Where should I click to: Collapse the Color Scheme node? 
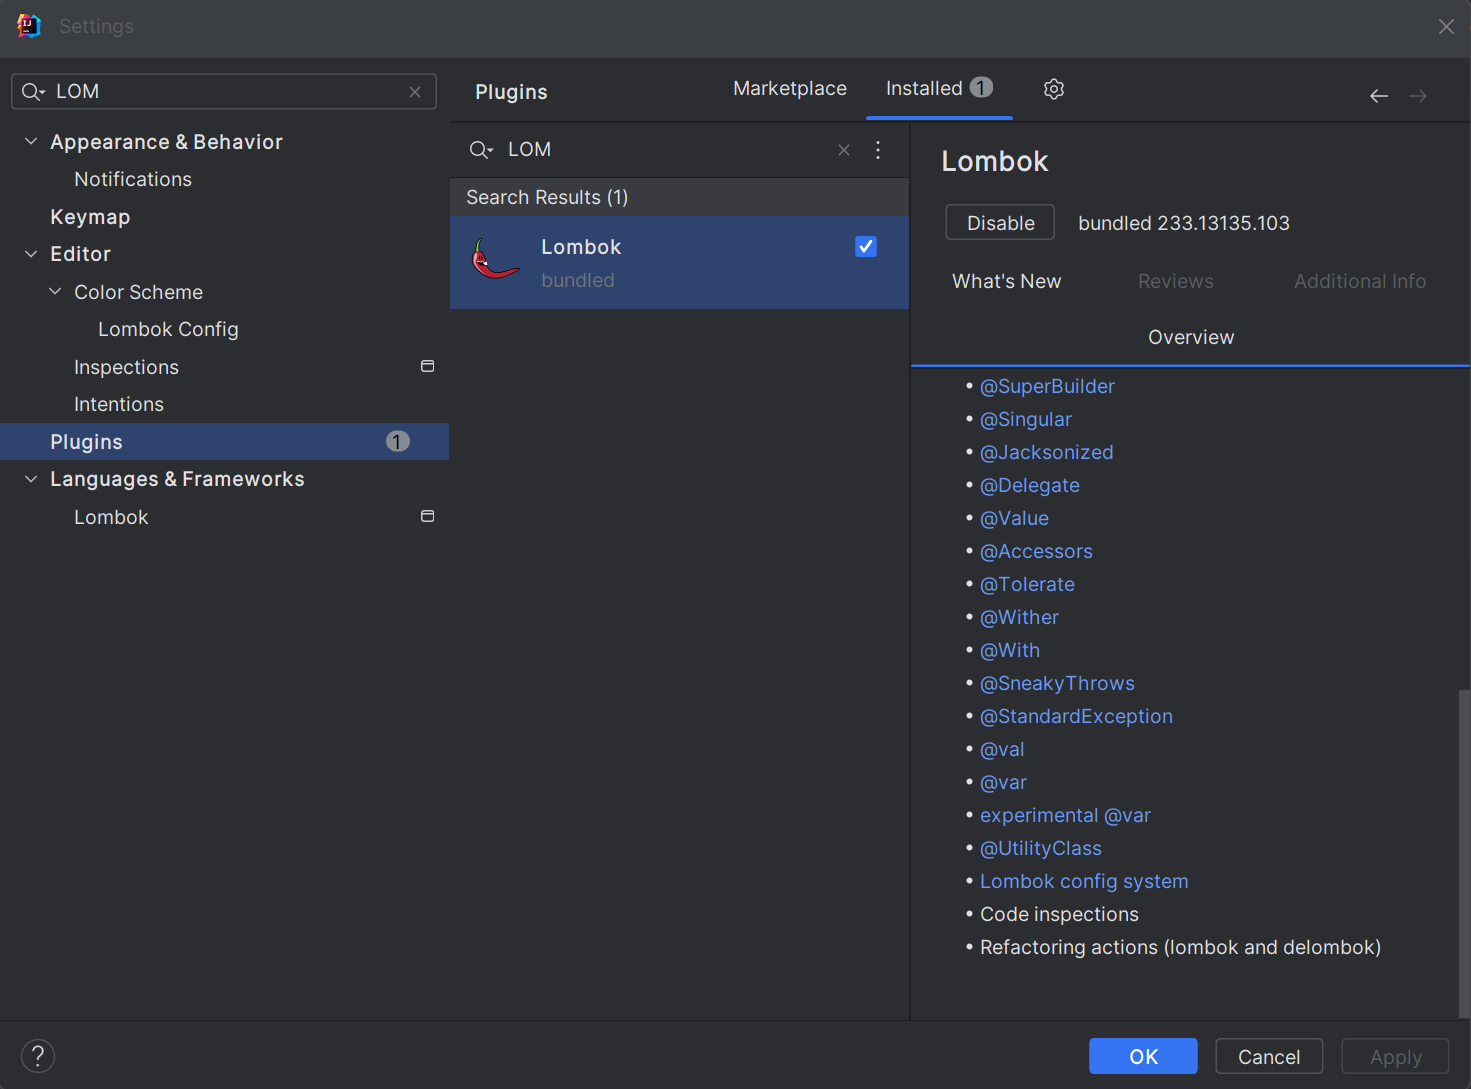(55, 292)
